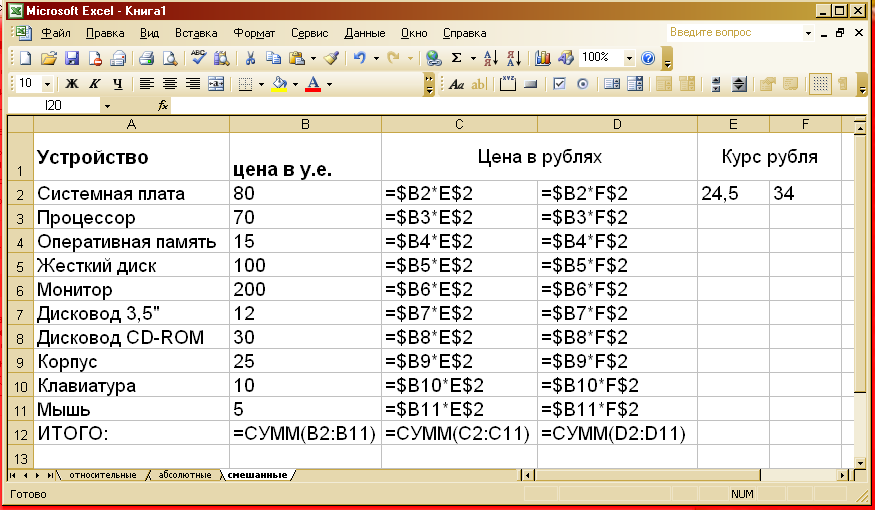This screenshot has width=875, height=510.
Task: Open the Research books icon
Action: click(x=222, y=57)
